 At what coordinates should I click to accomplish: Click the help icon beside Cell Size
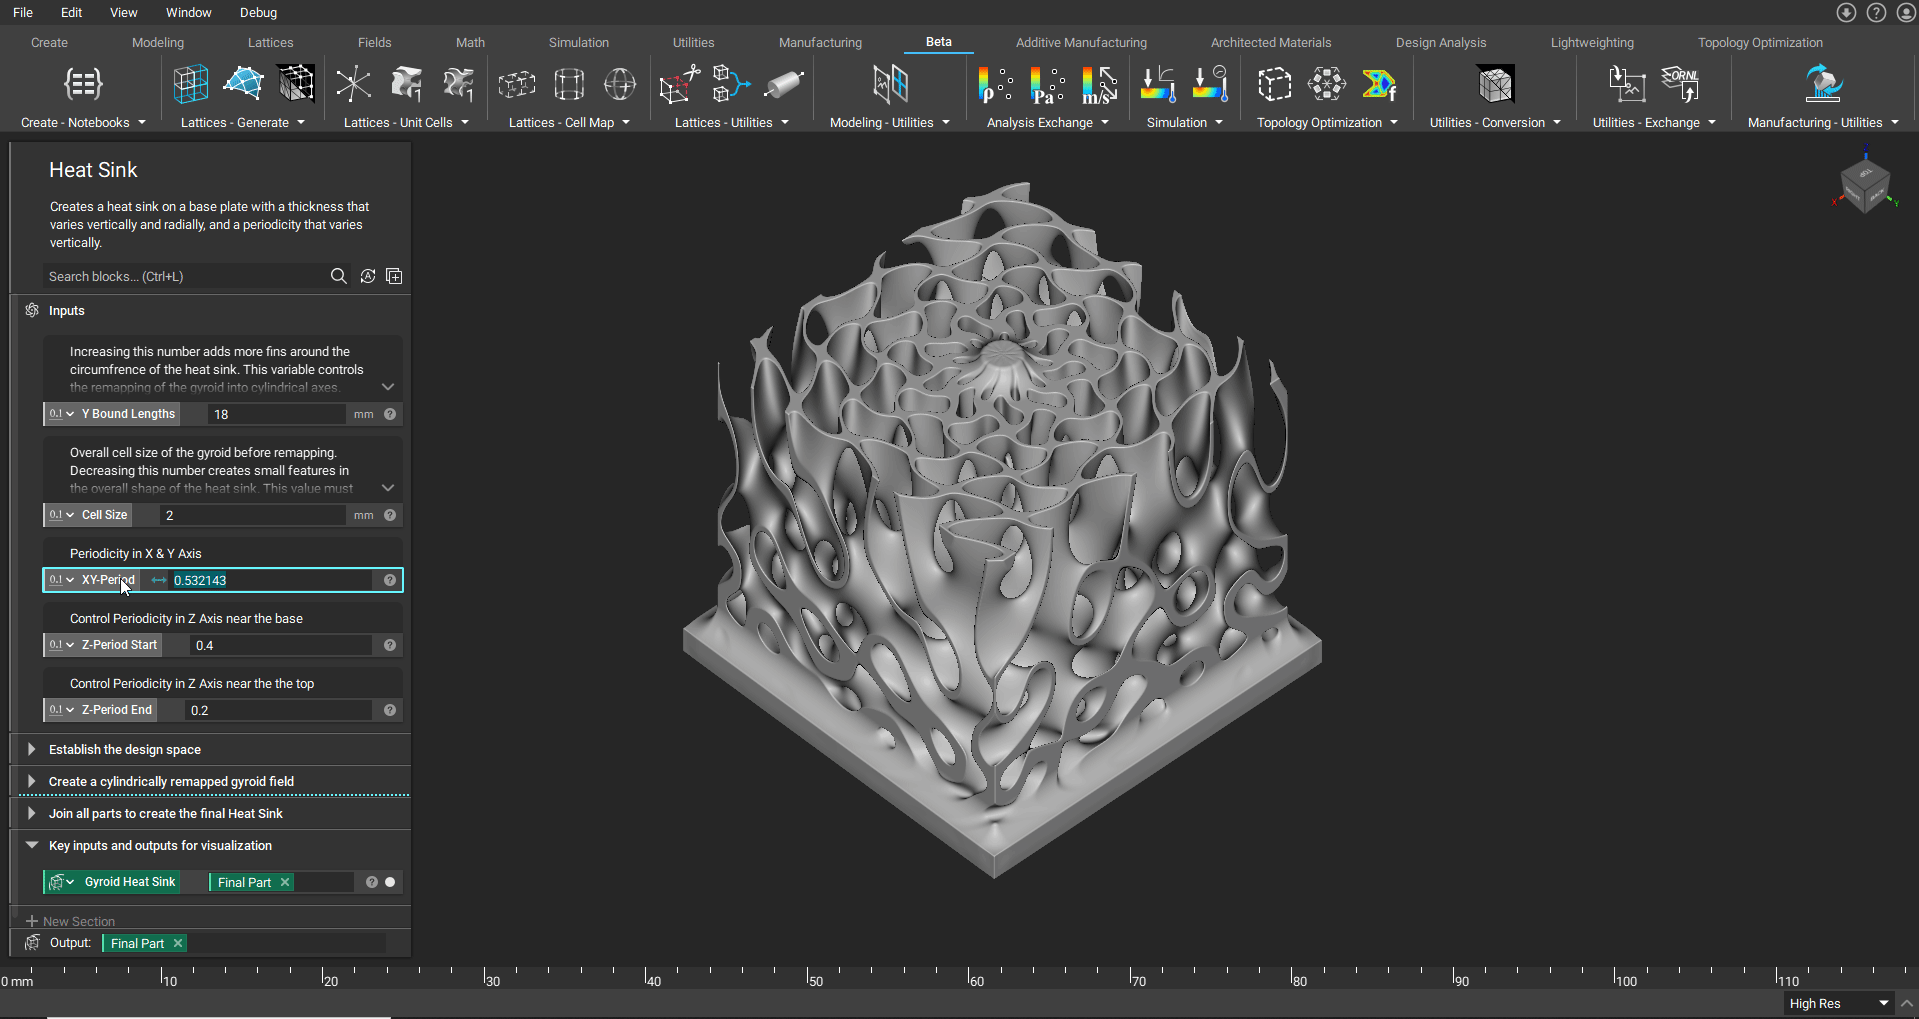(x=390, y=516)
